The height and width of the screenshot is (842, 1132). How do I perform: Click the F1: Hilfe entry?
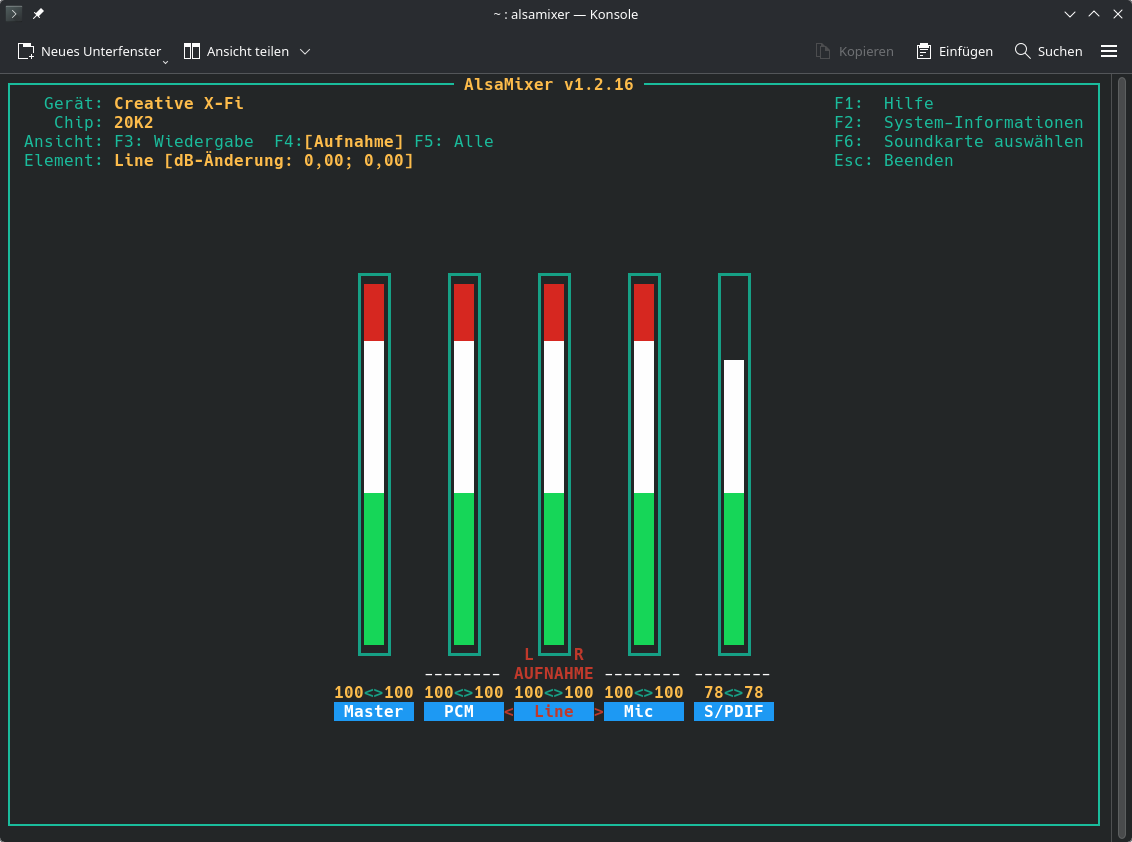(x=884, y=103)
